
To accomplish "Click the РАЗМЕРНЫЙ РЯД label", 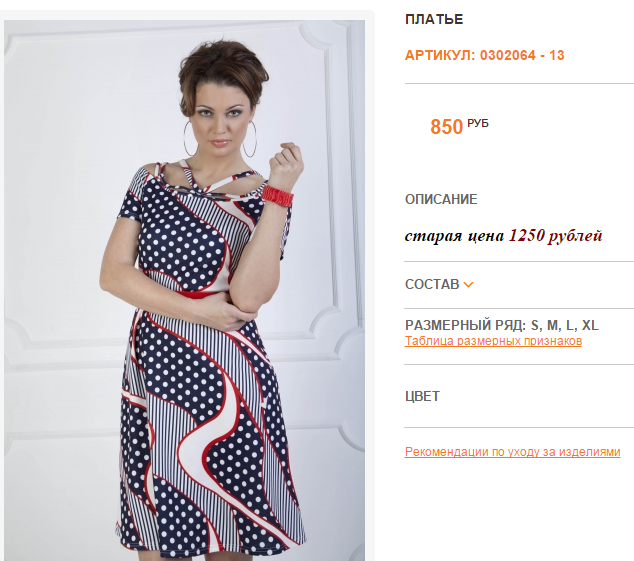I will point(465,325).
